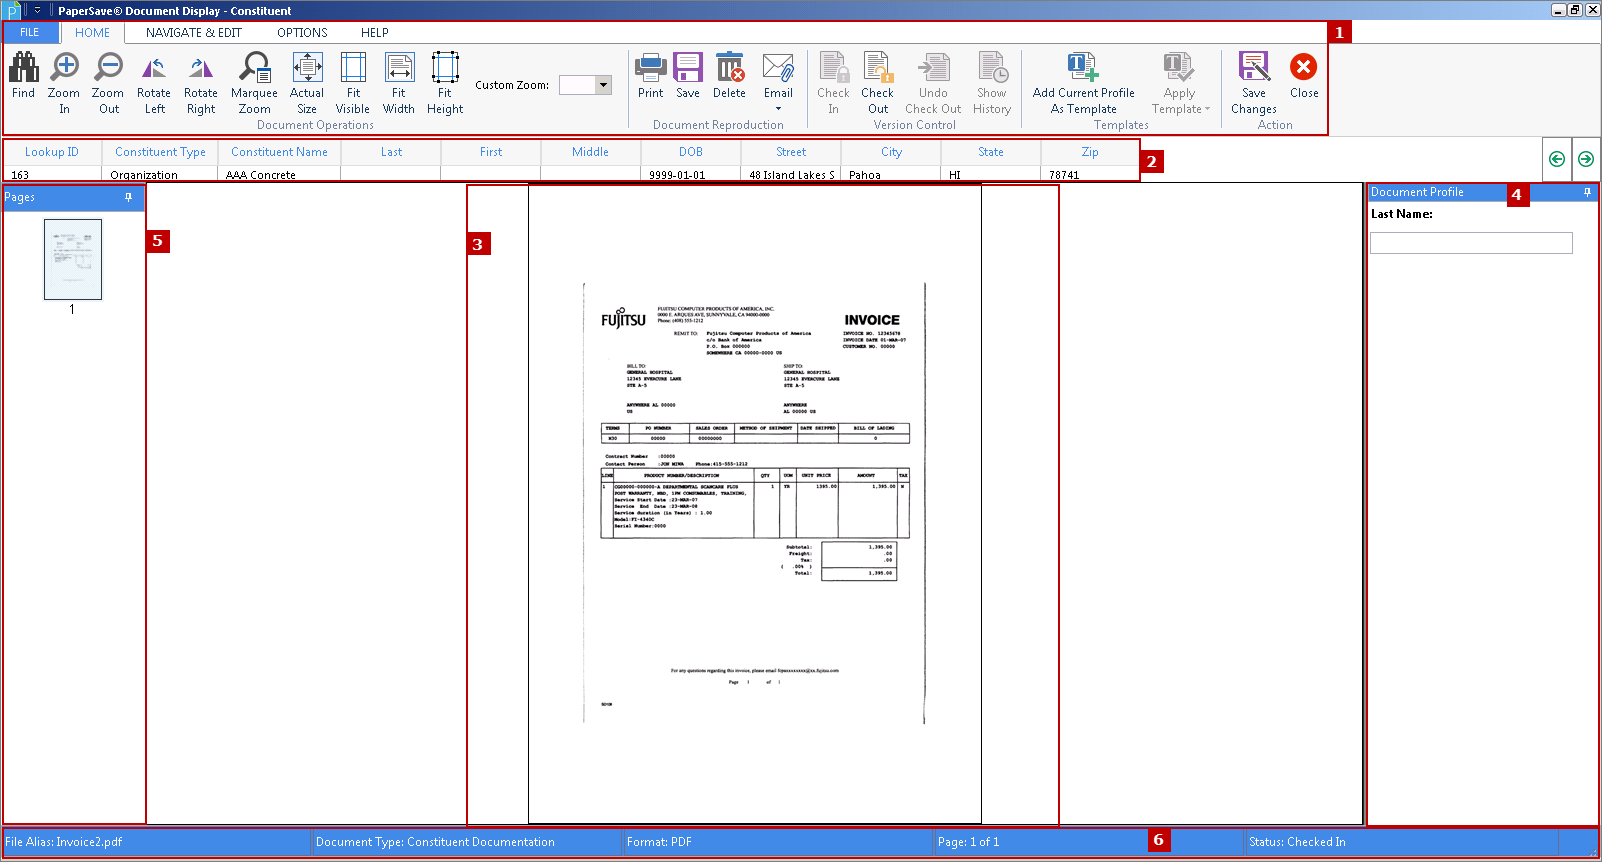This screenshot has width=1602, height=862.
Task: Click the DOB column header
Action: click(691, 152)
